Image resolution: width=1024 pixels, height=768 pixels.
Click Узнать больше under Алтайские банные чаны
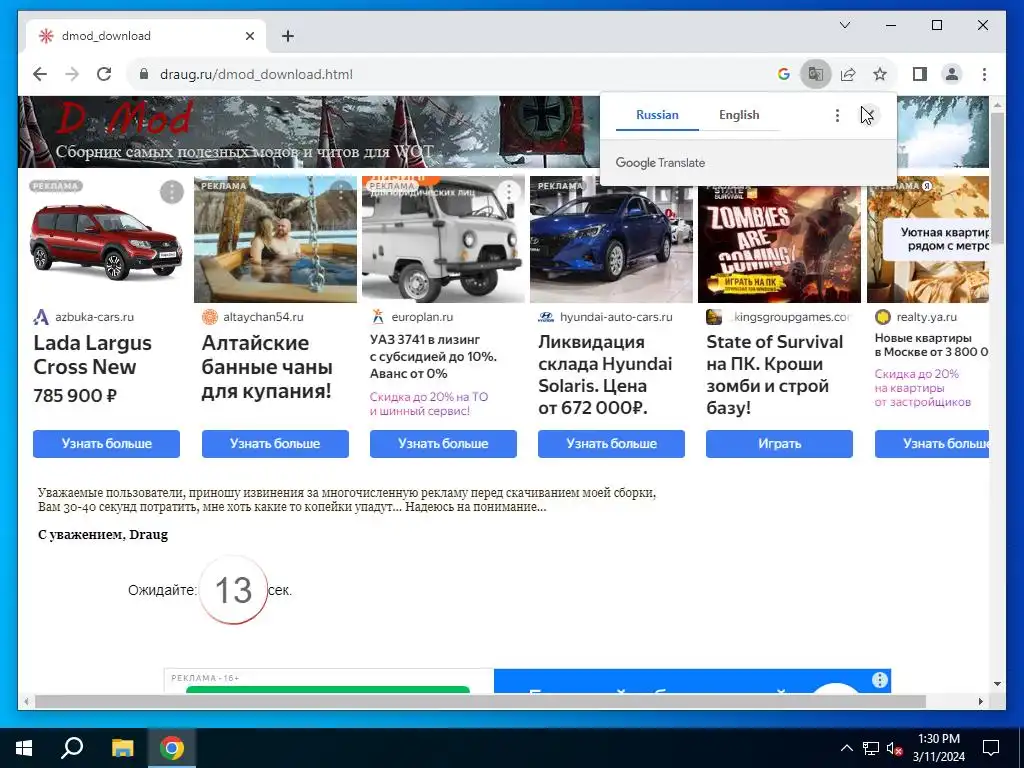pyautogui.click(x=275, y=443)
